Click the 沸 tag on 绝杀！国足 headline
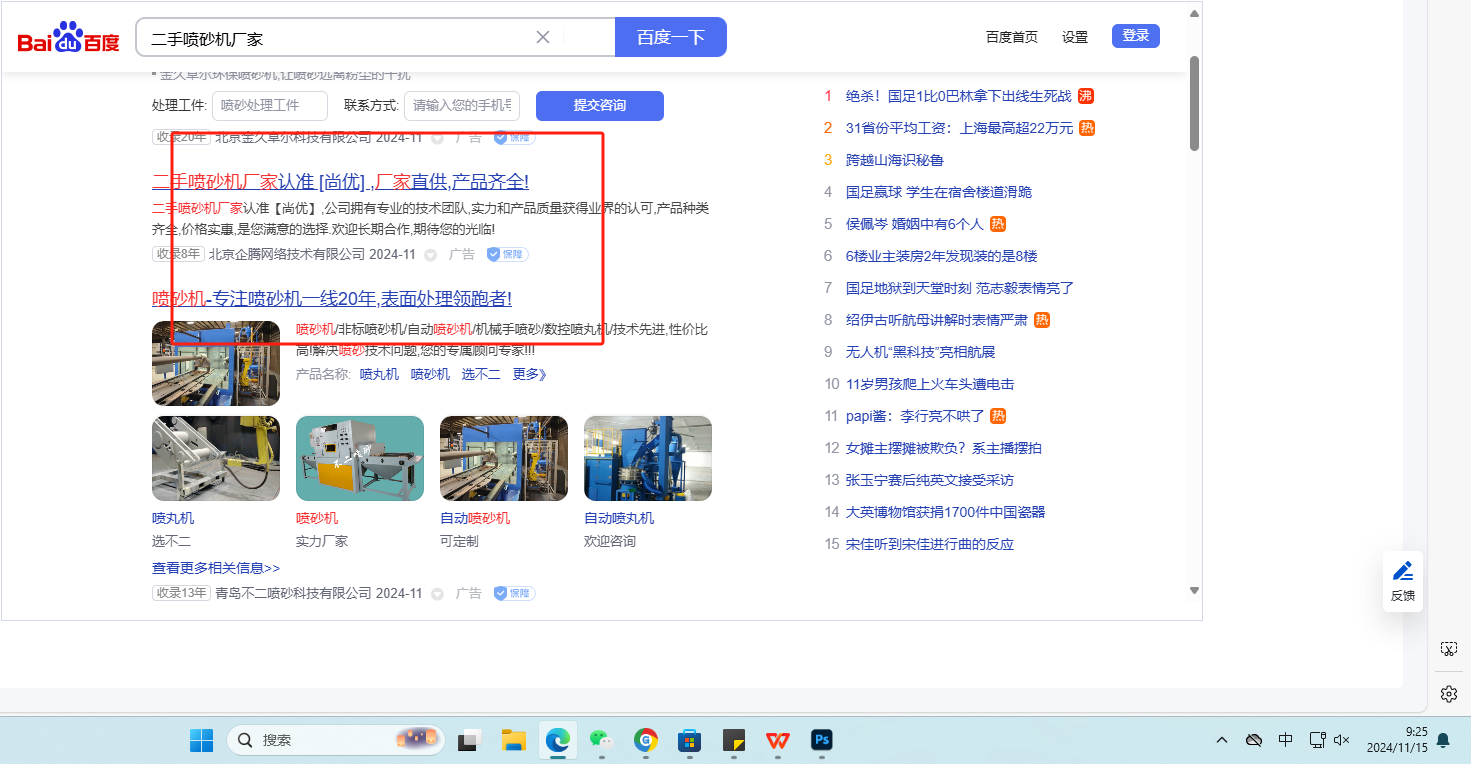Image resolution: width=1471 pixels, height=764 pixels. point(1085,96)
